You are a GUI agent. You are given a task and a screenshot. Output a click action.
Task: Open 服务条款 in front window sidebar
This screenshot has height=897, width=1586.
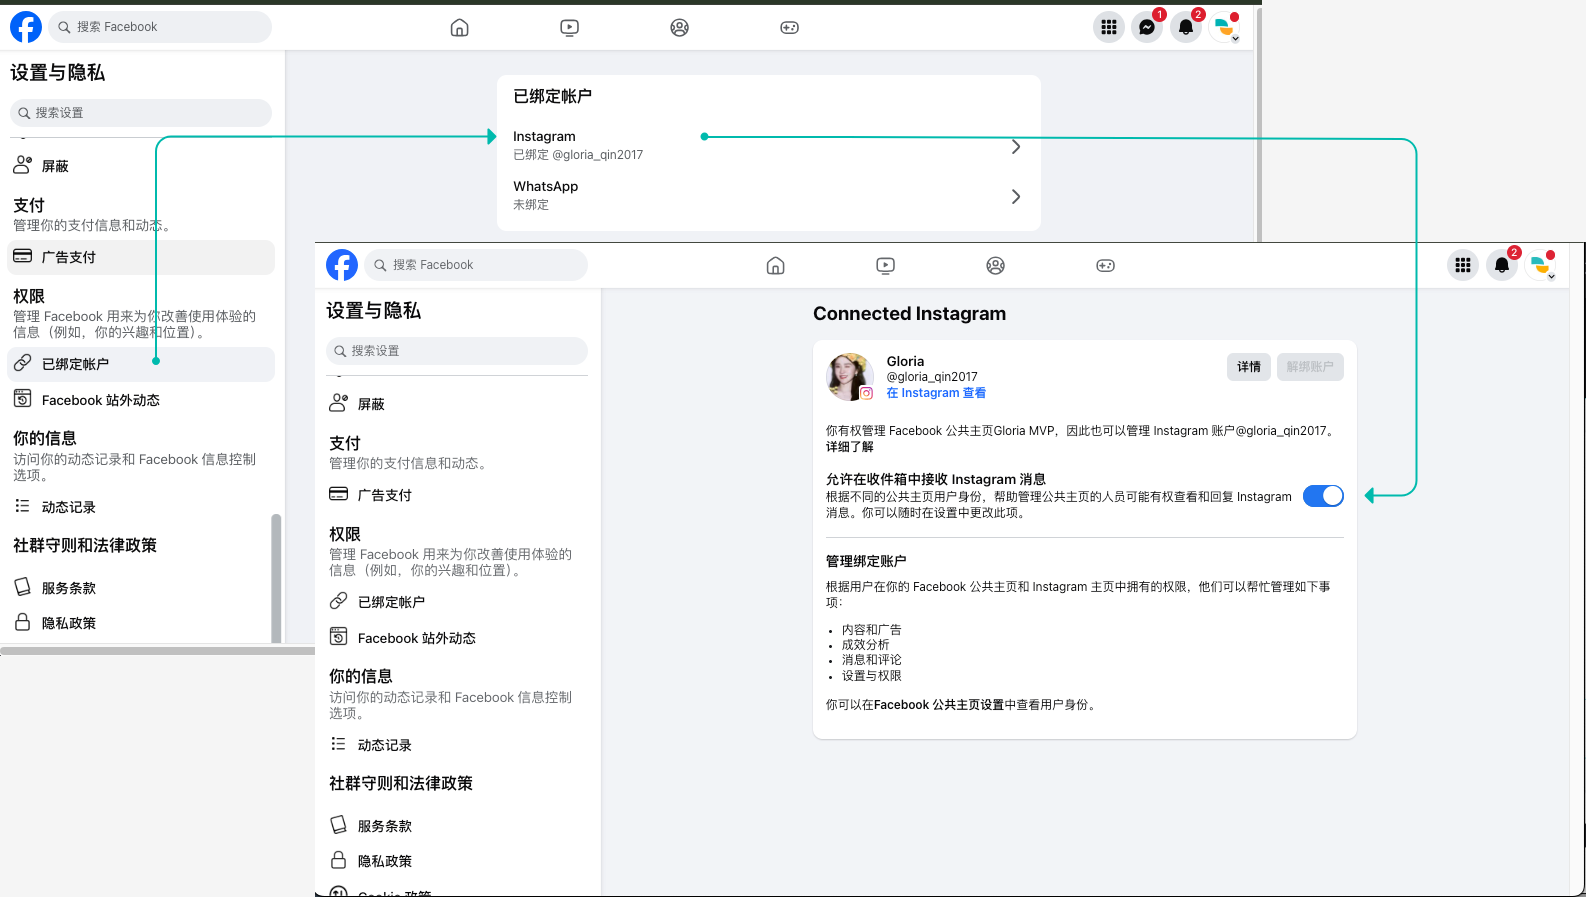click(457, 826)
